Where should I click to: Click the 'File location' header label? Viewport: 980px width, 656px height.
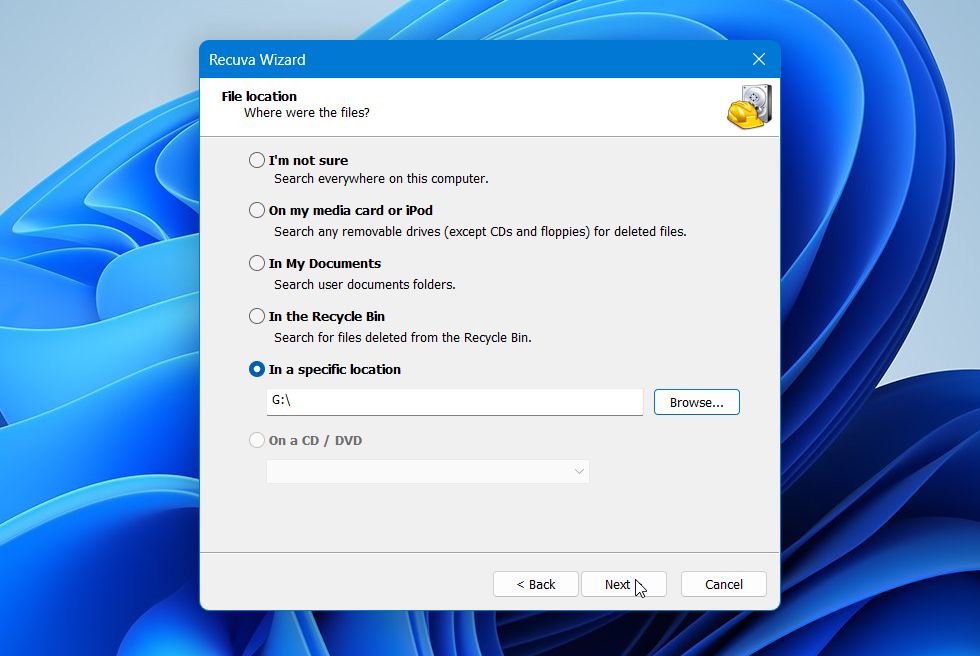[x=257, y=96]
